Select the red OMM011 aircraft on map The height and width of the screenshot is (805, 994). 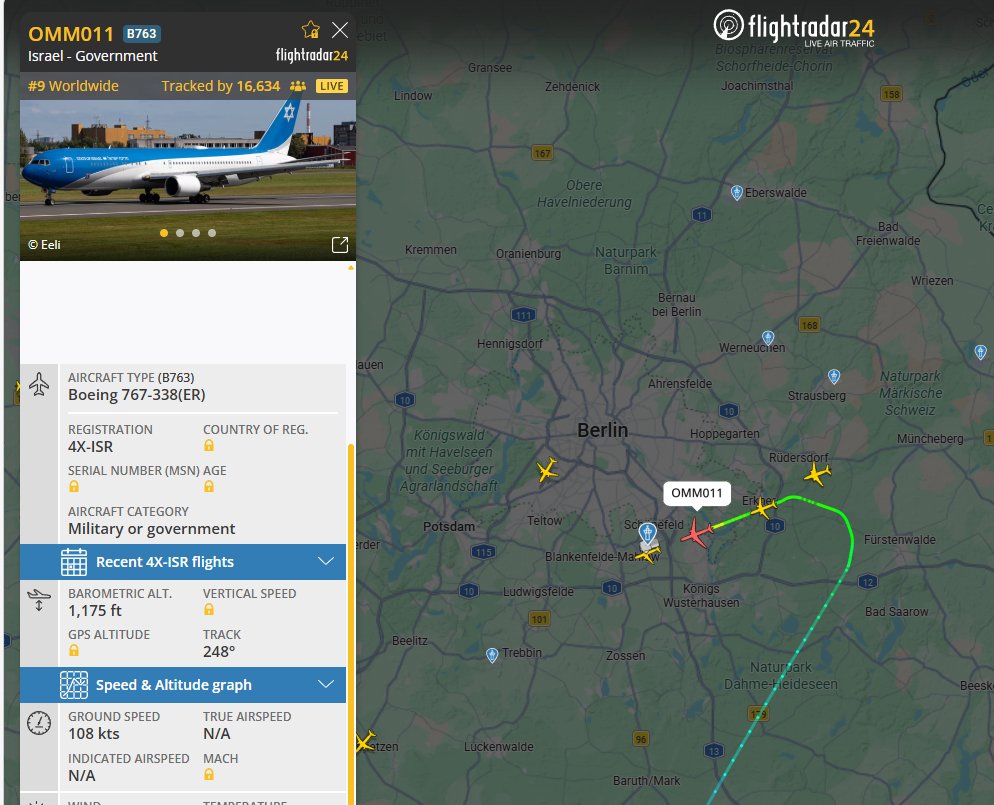coord(697,533)
